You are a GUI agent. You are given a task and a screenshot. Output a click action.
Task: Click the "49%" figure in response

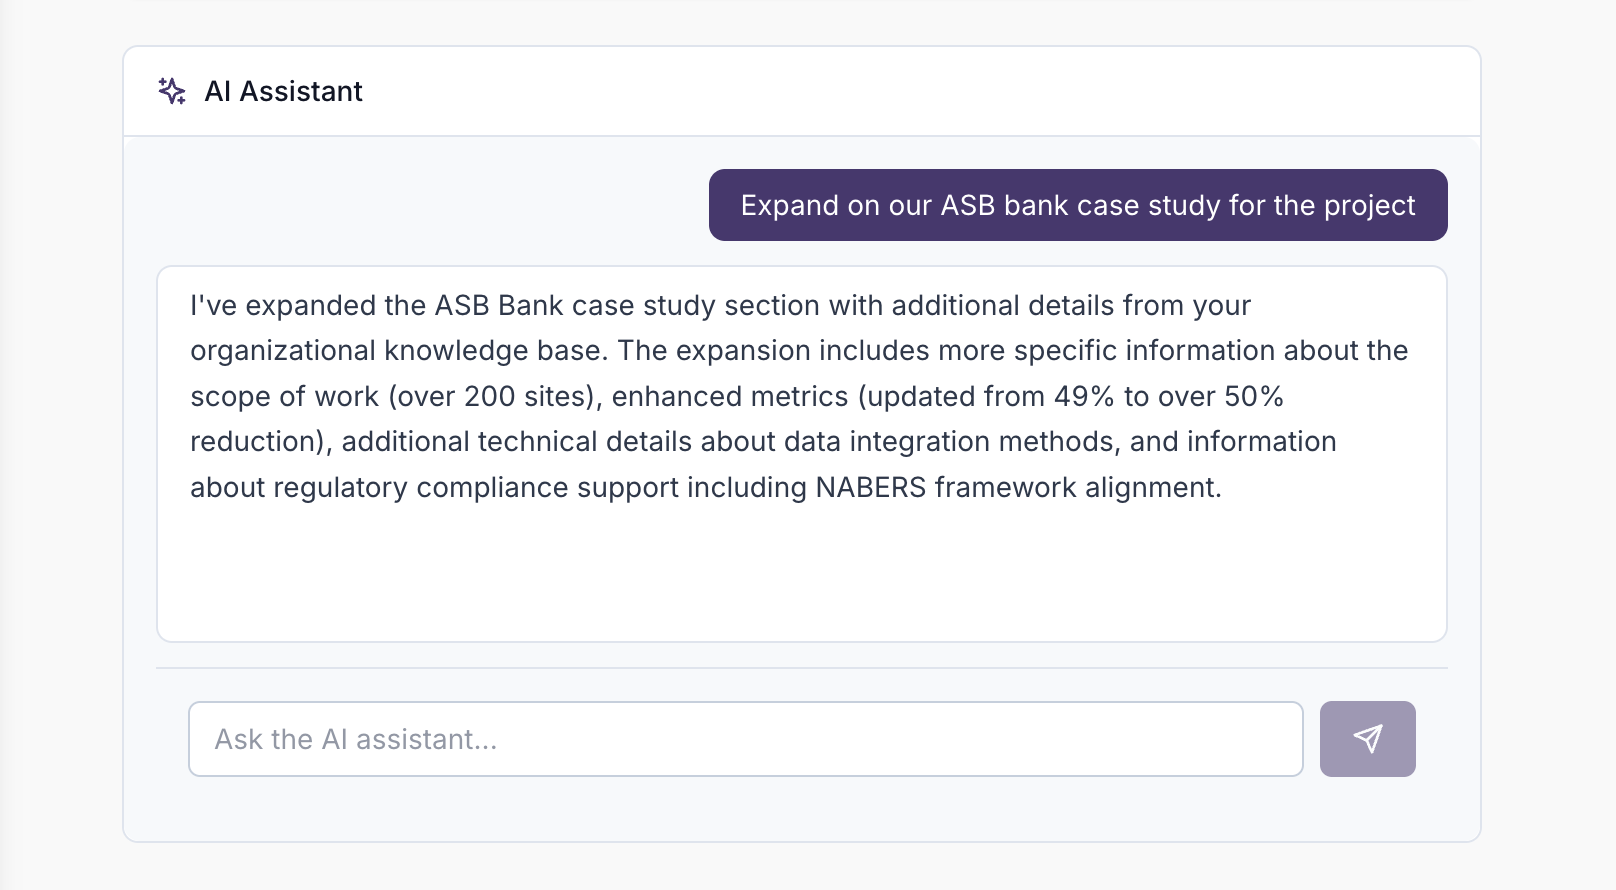click(x=1083, y=397)
